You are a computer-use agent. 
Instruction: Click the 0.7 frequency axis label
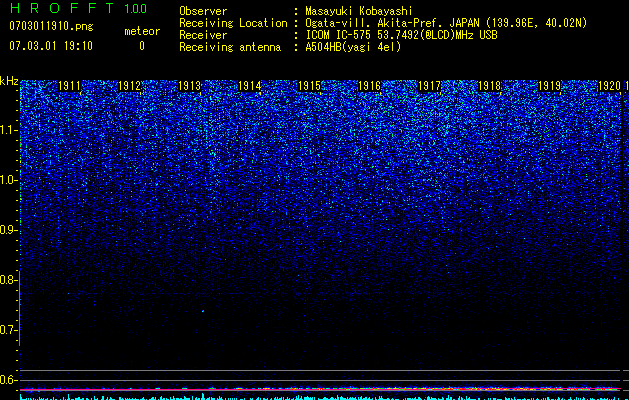pos(8,330)
